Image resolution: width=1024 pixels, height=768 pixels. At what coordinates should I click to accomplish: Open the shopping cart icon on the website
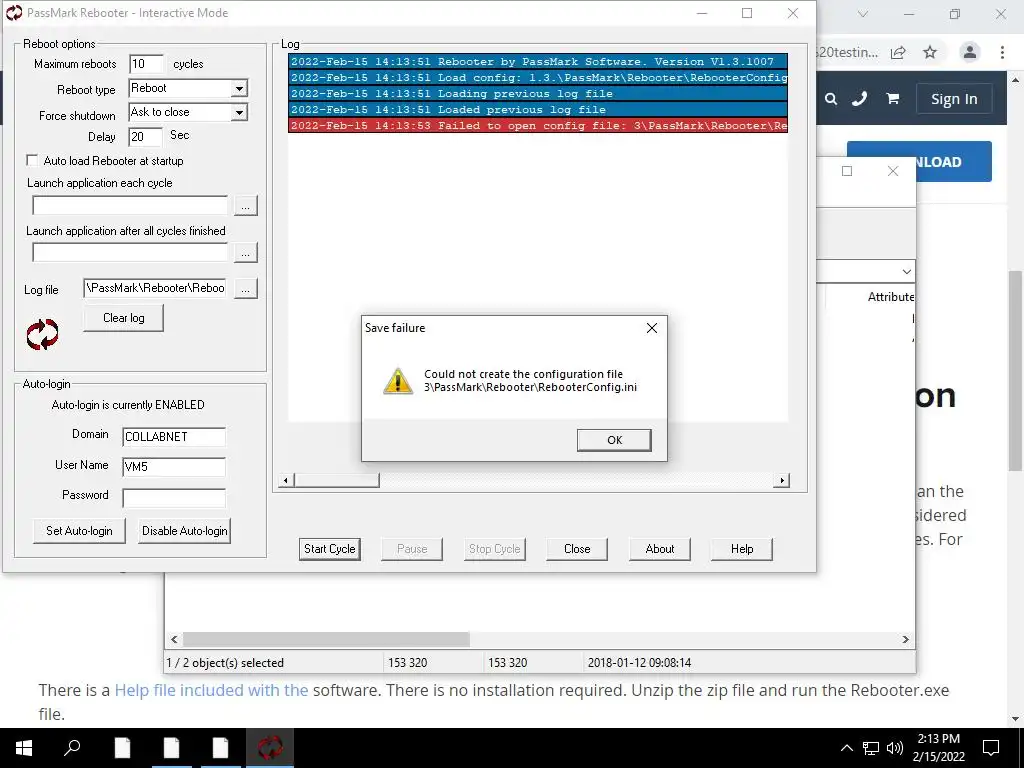[893, 99]
